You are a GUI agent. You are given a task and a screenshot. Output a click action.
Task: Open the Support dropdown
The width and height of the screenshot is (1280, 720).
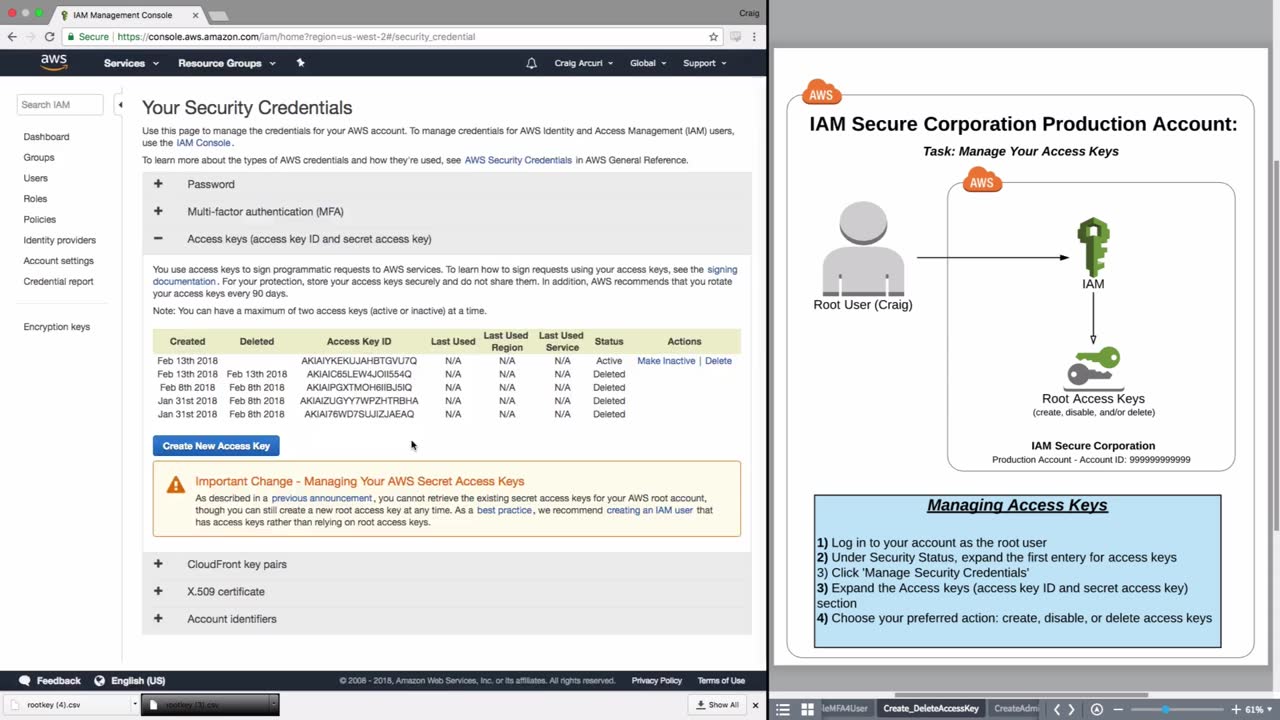click(704, 63)
